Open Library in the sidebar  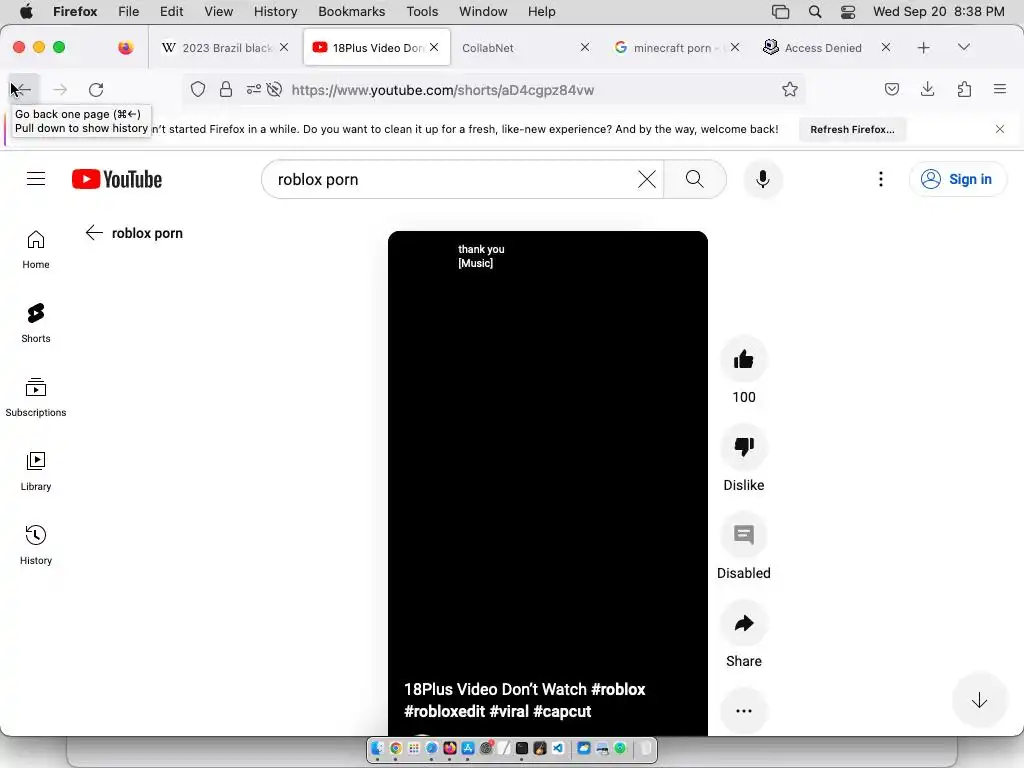(x=36, y=471)
